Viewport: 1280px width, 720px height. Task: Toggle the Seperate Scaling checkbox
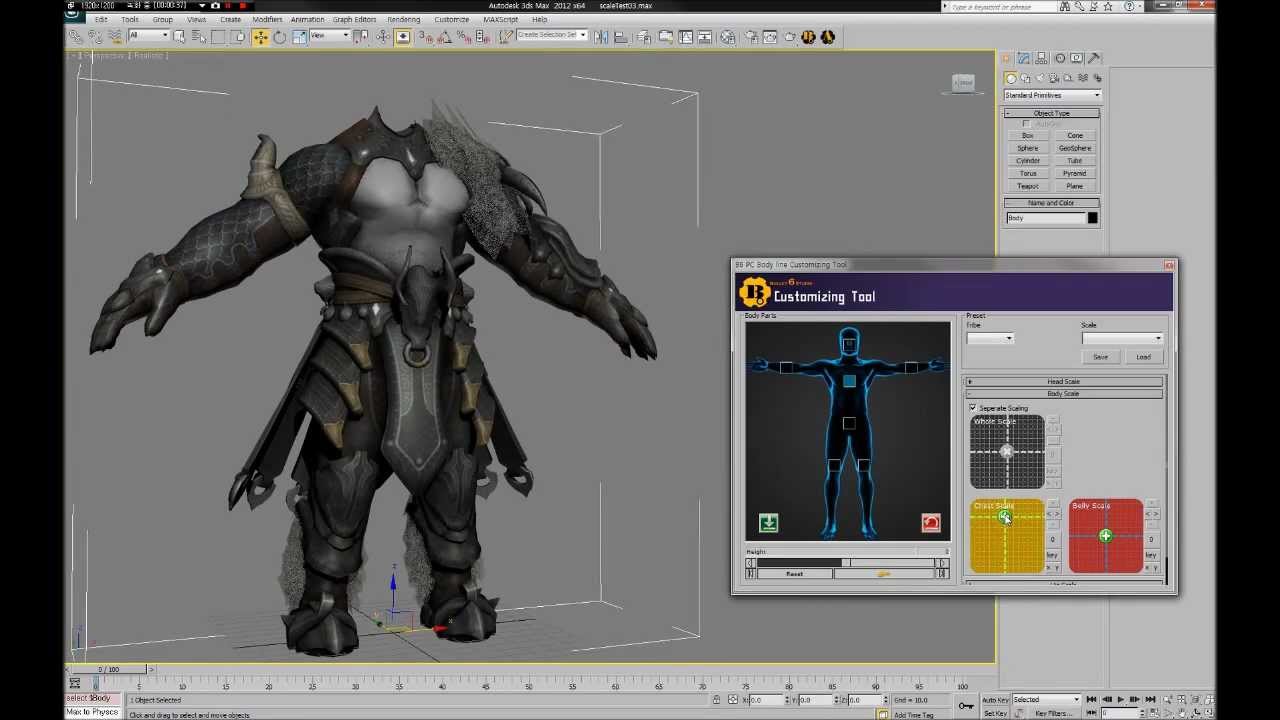973,408
